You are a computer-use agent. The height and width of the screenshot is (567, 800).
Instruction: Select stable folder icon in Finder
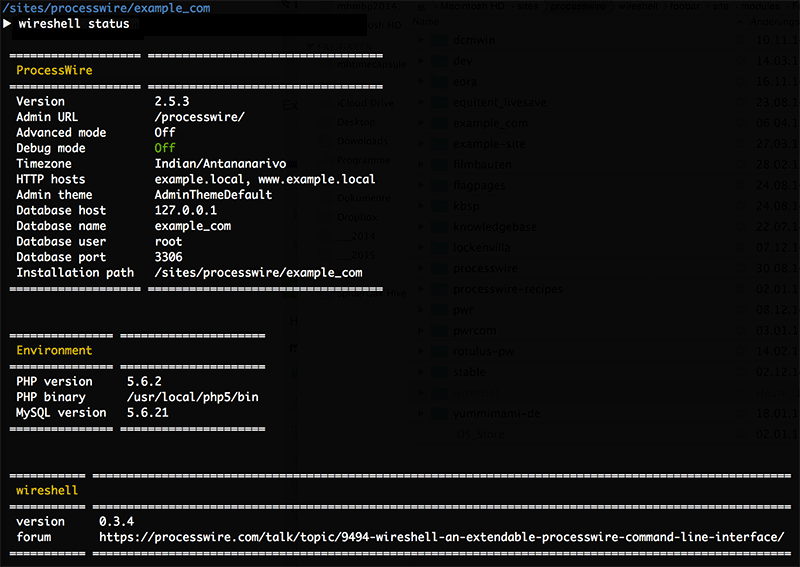[440, 372]
